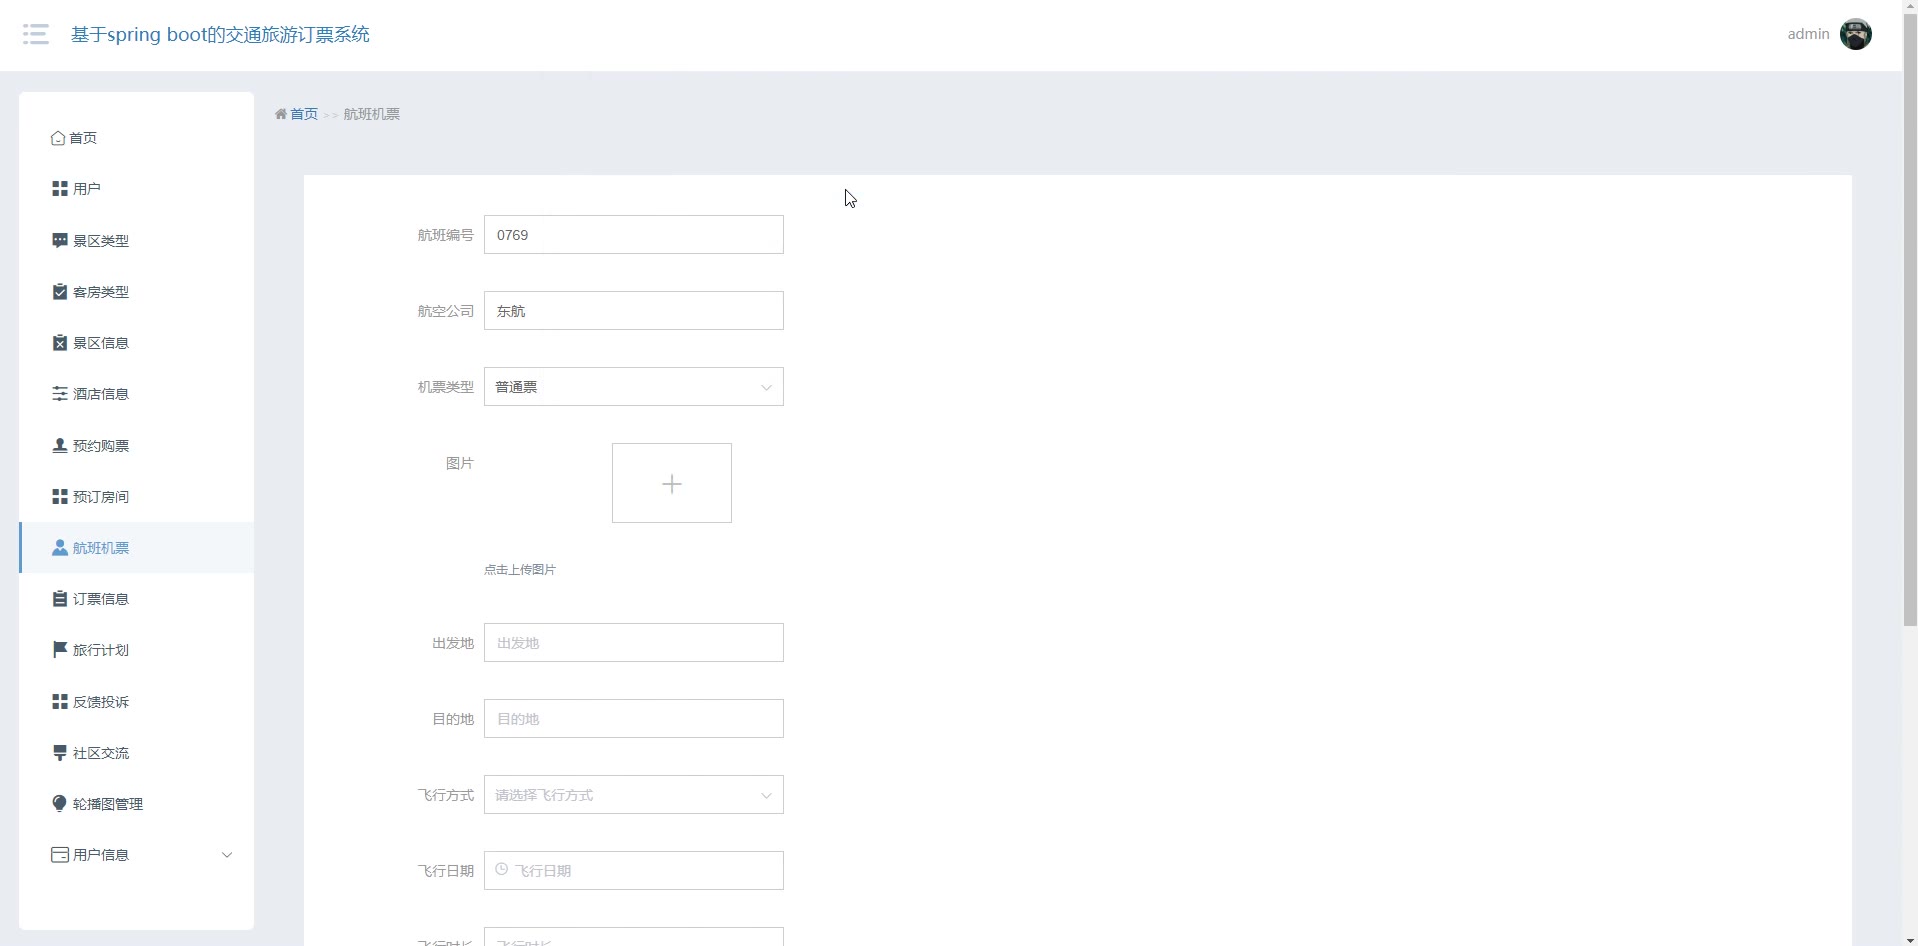Screen dimensions: 1918x946
Task: Click the 首页 breadcrumb link
Action: pyautogui.click(x=304, y=114)
